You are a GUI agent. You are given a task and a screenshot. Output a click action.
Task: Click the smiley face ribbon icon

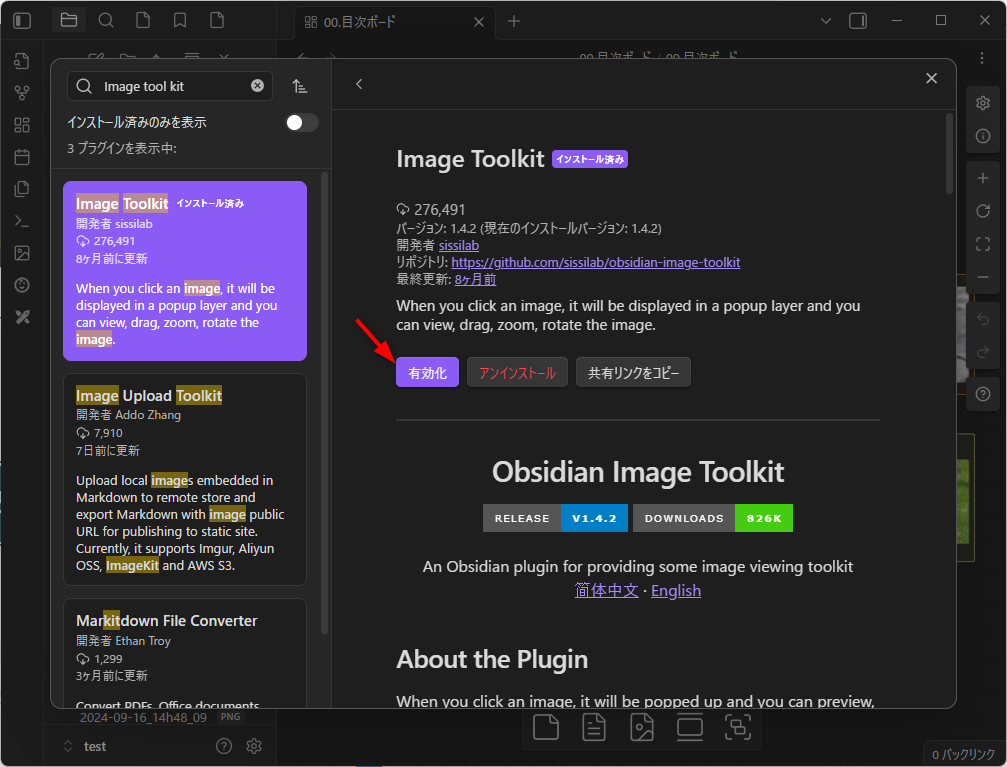[22, 285]
